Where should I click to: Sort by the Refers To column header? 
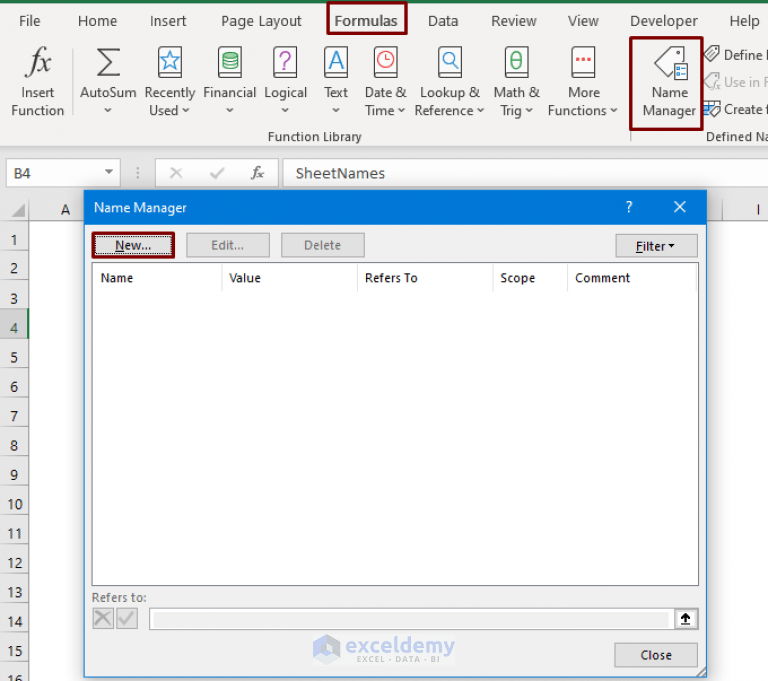425,278
